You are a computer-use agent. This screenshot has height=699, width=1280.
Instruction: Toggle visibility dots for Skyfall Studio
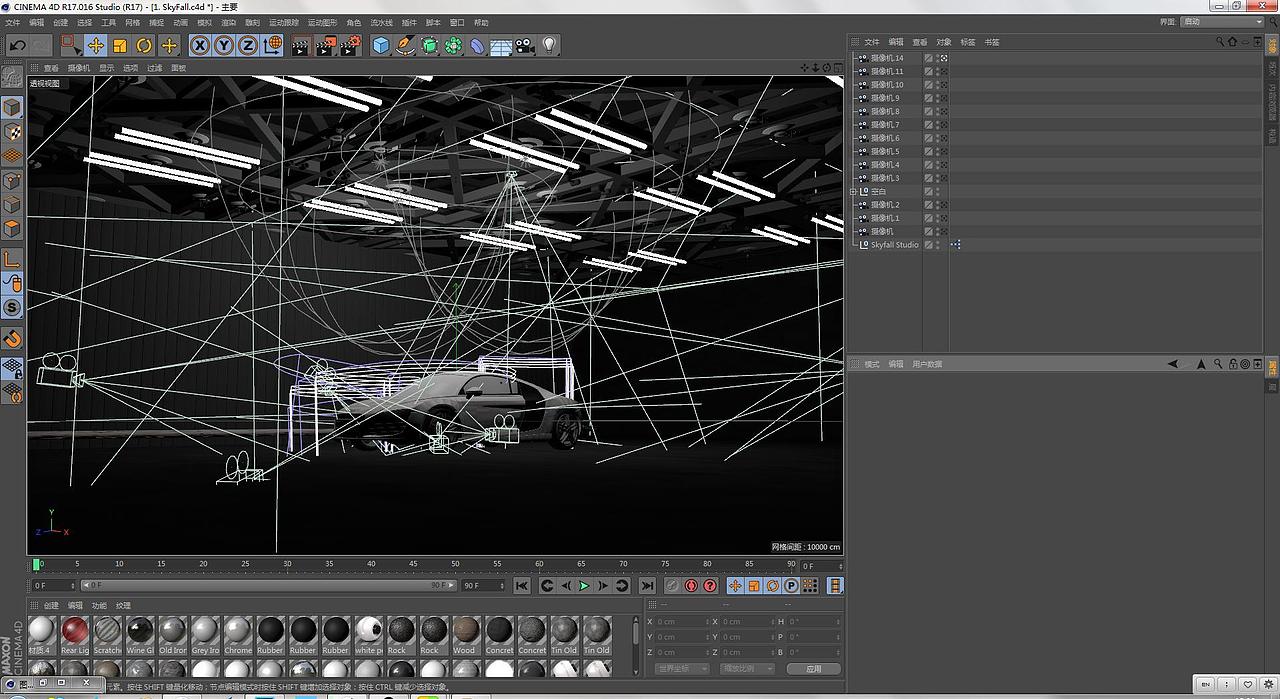pos(937,245)
